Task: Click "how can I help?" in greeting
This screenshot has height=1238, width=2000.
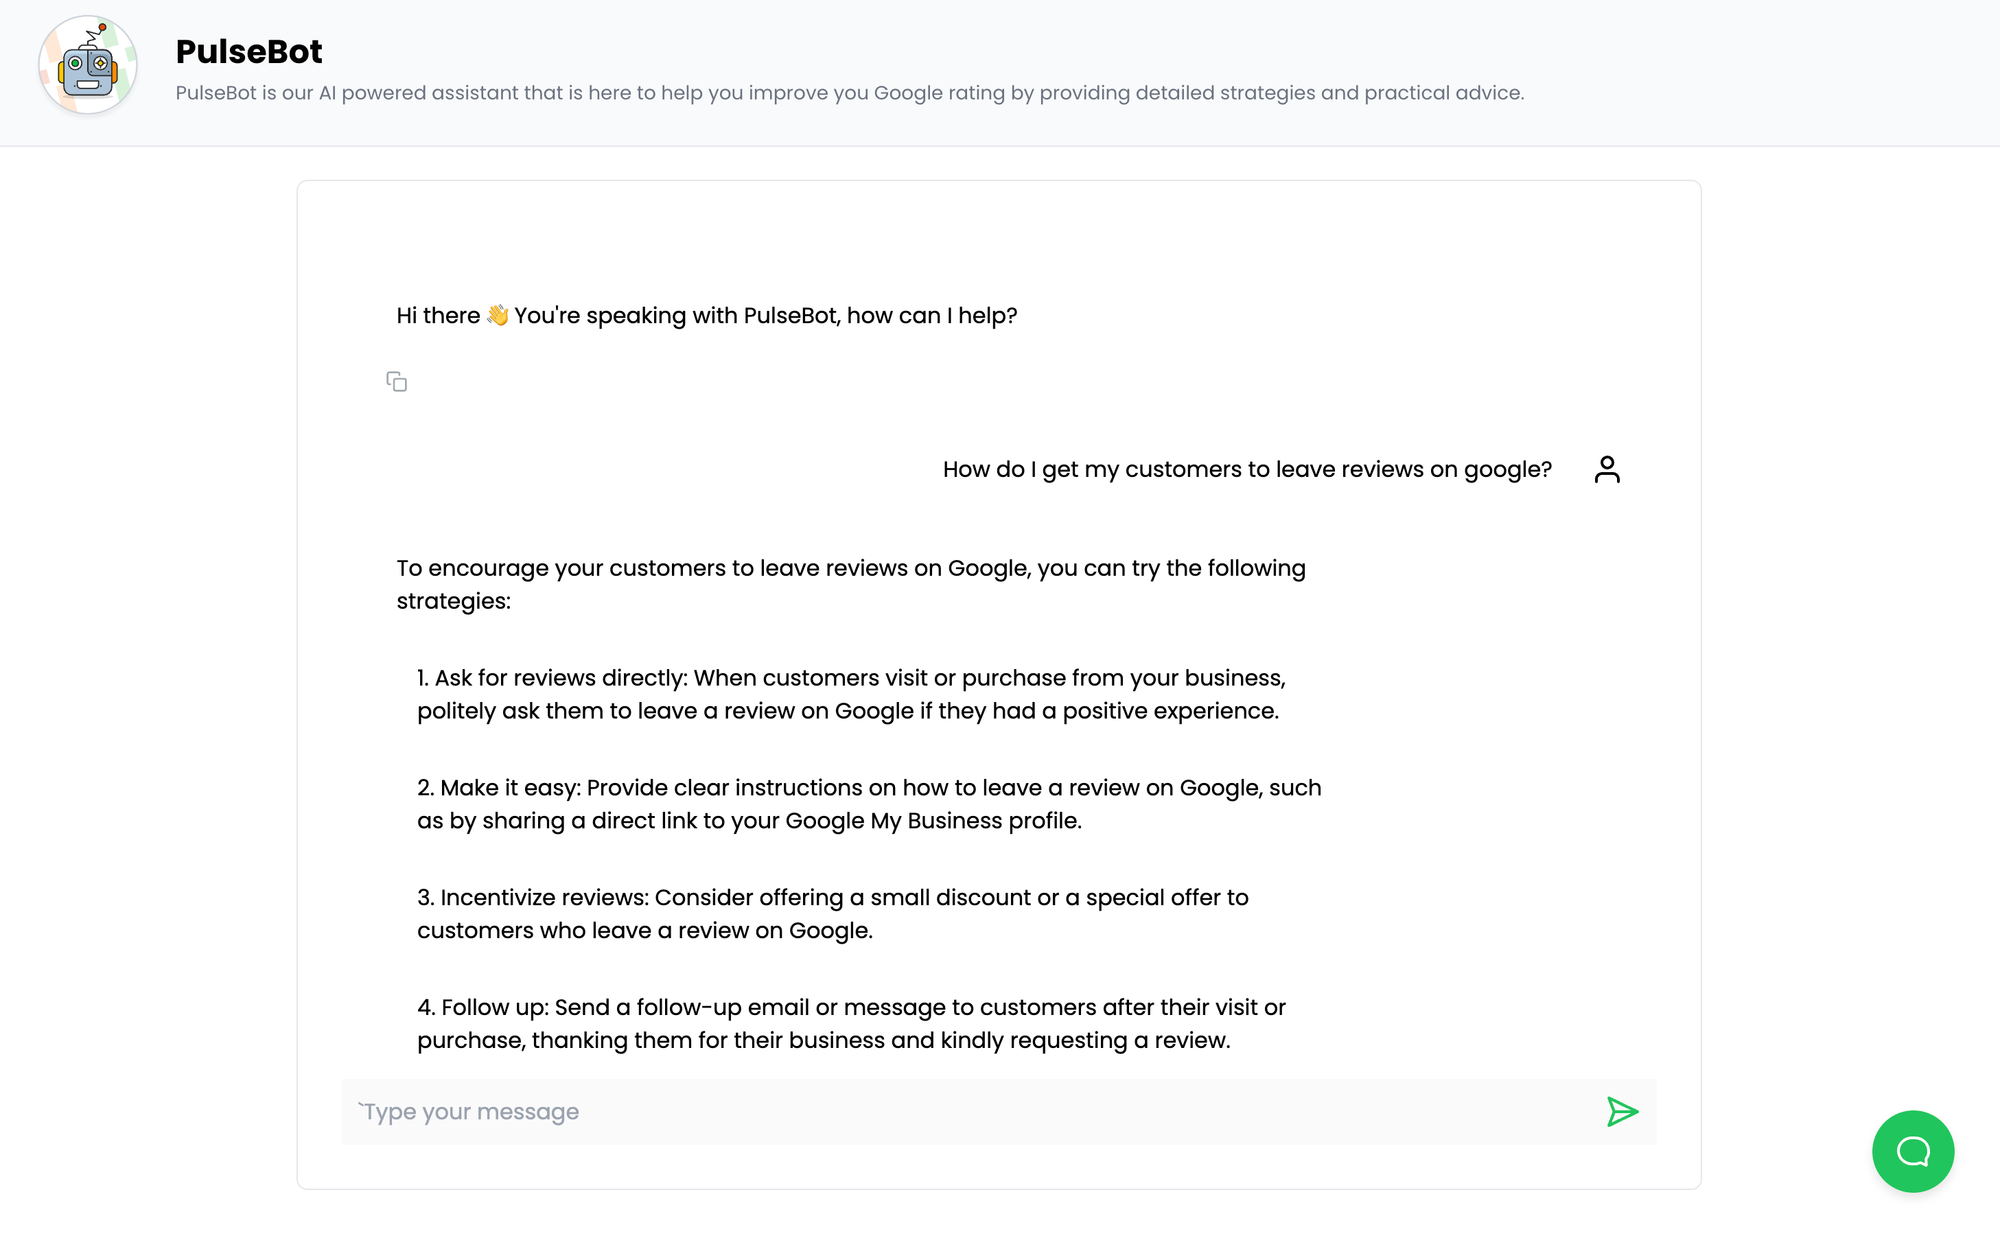Action: point(931,316)
